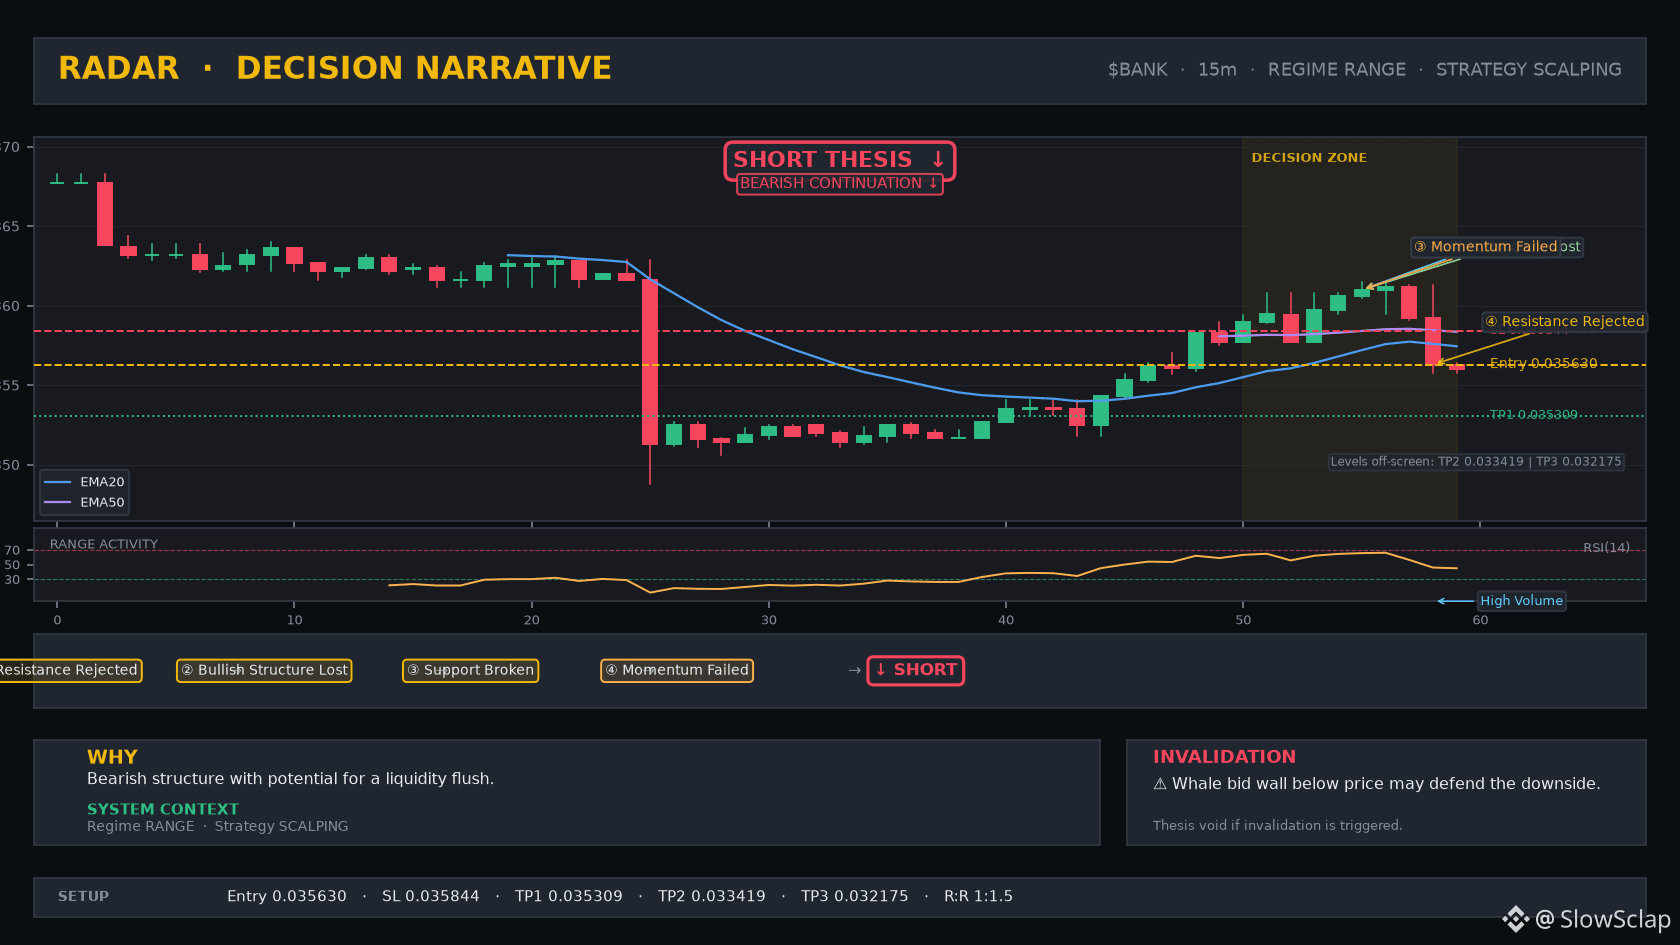
Task: Click the RSI 70 level label
Action: click(x=12, y=551)
